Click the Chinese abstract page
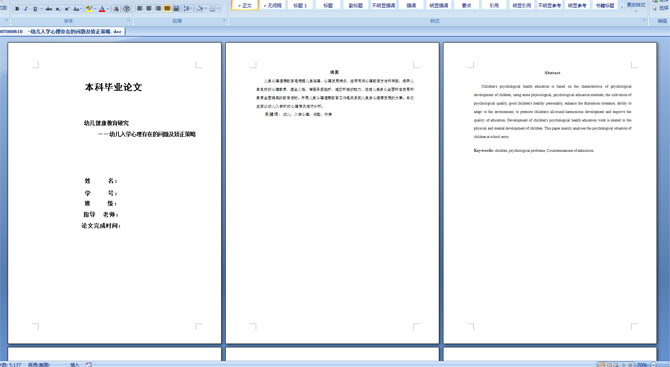The image size is (670, 367). pyautogui.click(x=332, y=193)
